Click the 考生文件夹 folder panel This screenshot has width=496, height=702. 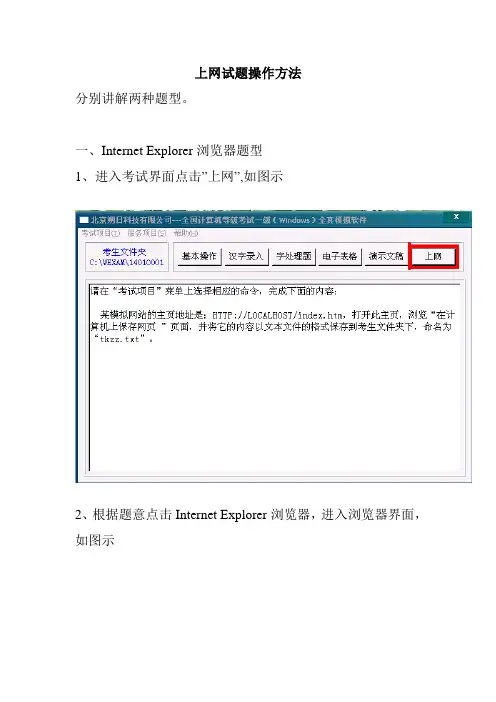pos(127,257)
